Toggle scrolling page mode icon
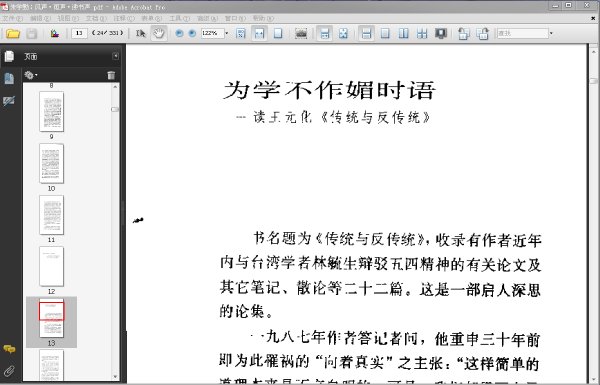Viewport: 600px width, 385px height. [324, 34]
